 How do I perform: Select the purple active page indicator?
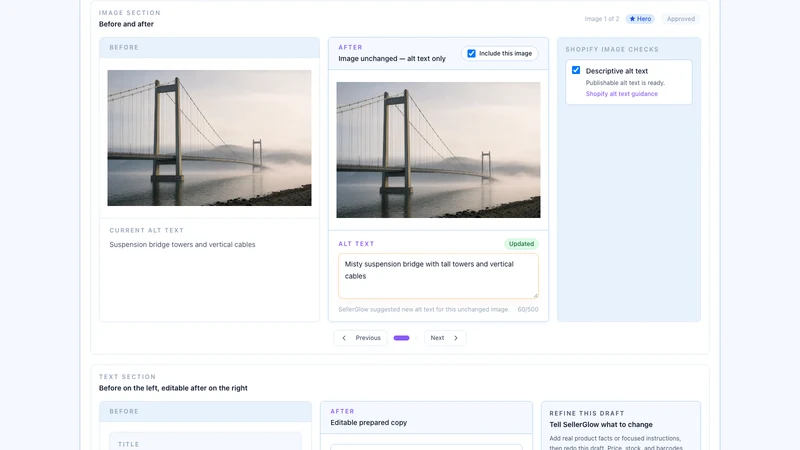pyautogui.click(x=402, y=338)
